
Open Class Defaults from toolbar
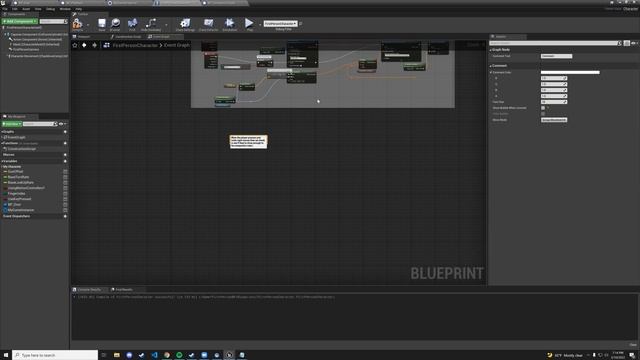pyautogui.click(x=208, y=24)
